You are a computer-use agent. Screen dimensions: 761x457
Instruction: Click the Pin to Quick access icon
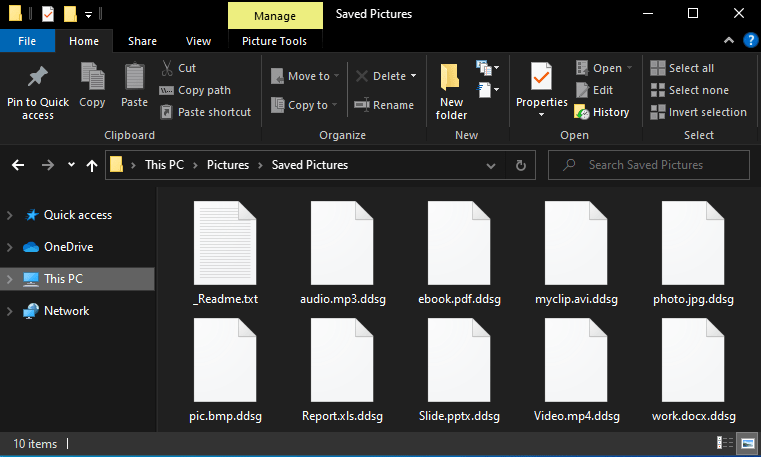tap(37, 77)
